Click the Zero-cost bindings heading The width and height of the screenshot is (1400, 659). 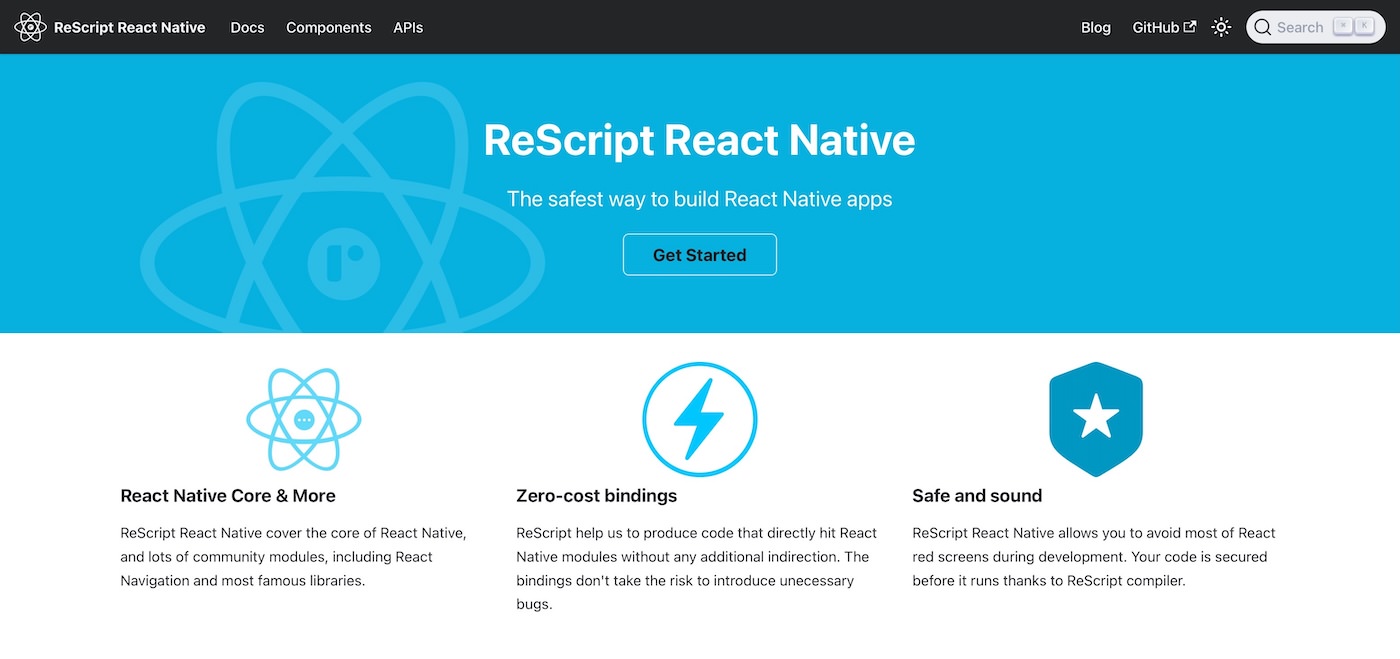(597, 496)
